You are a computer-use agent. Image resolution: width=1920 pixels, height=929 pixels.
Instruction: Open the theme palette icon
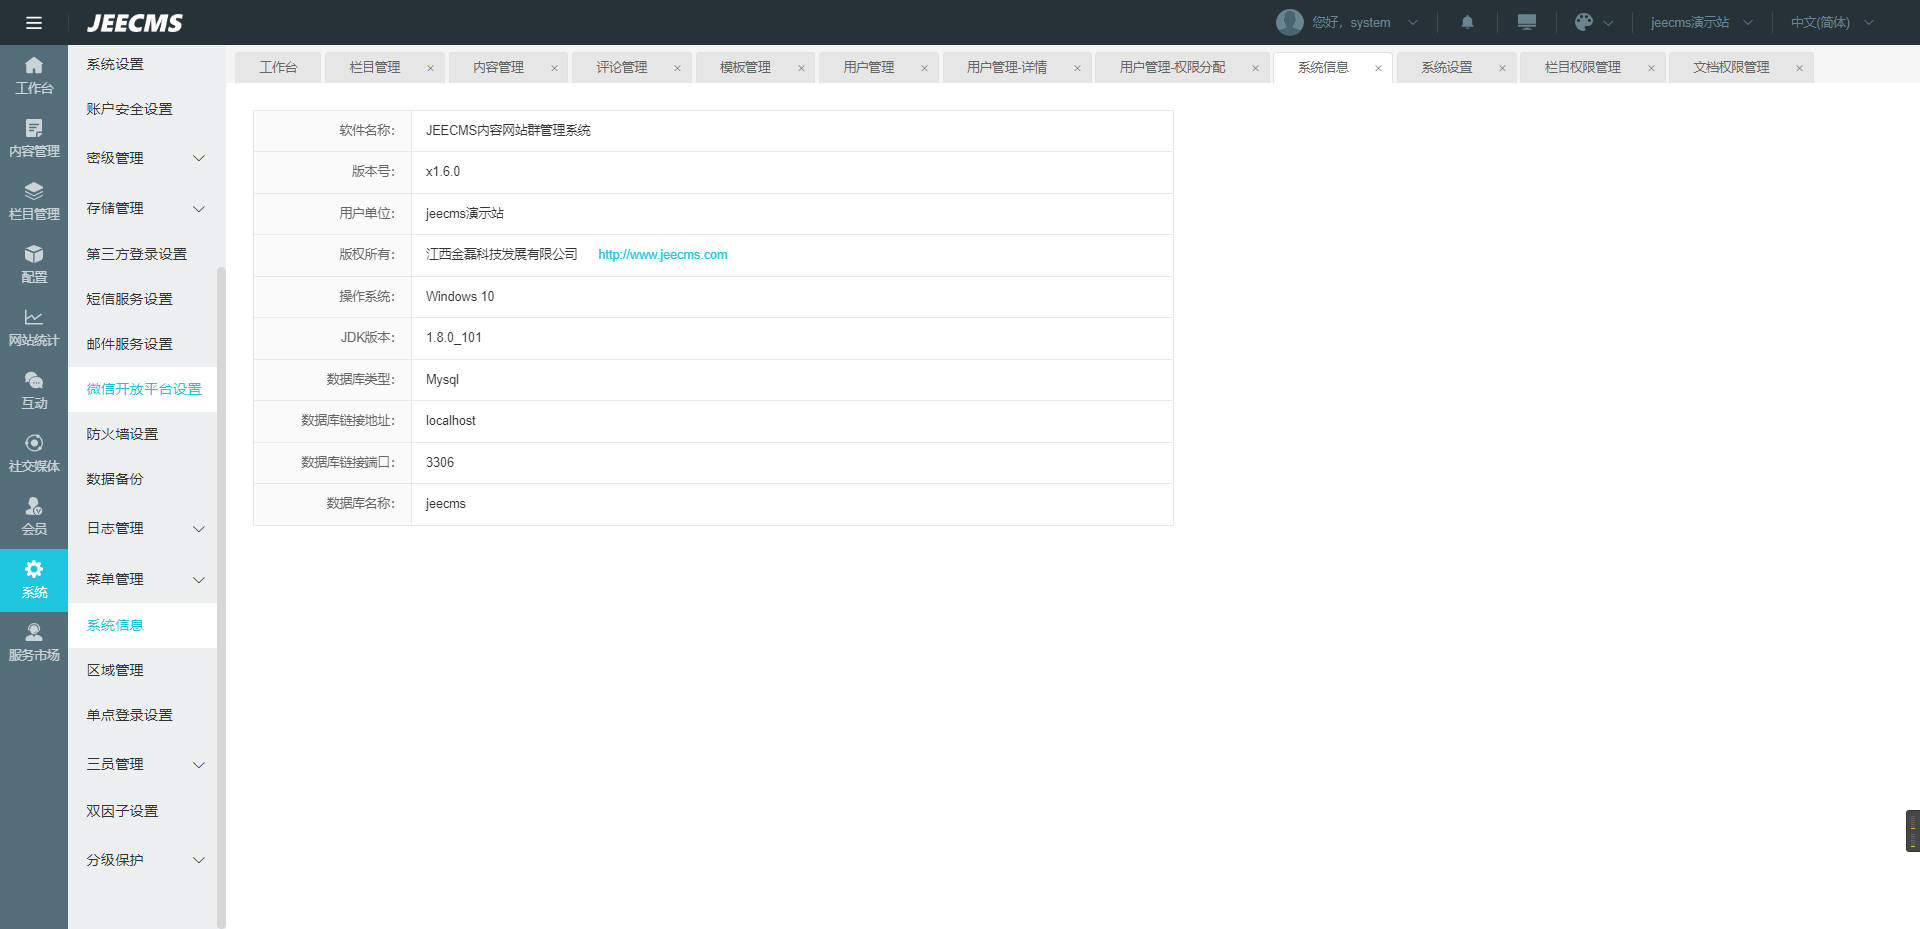(1584, 22)
